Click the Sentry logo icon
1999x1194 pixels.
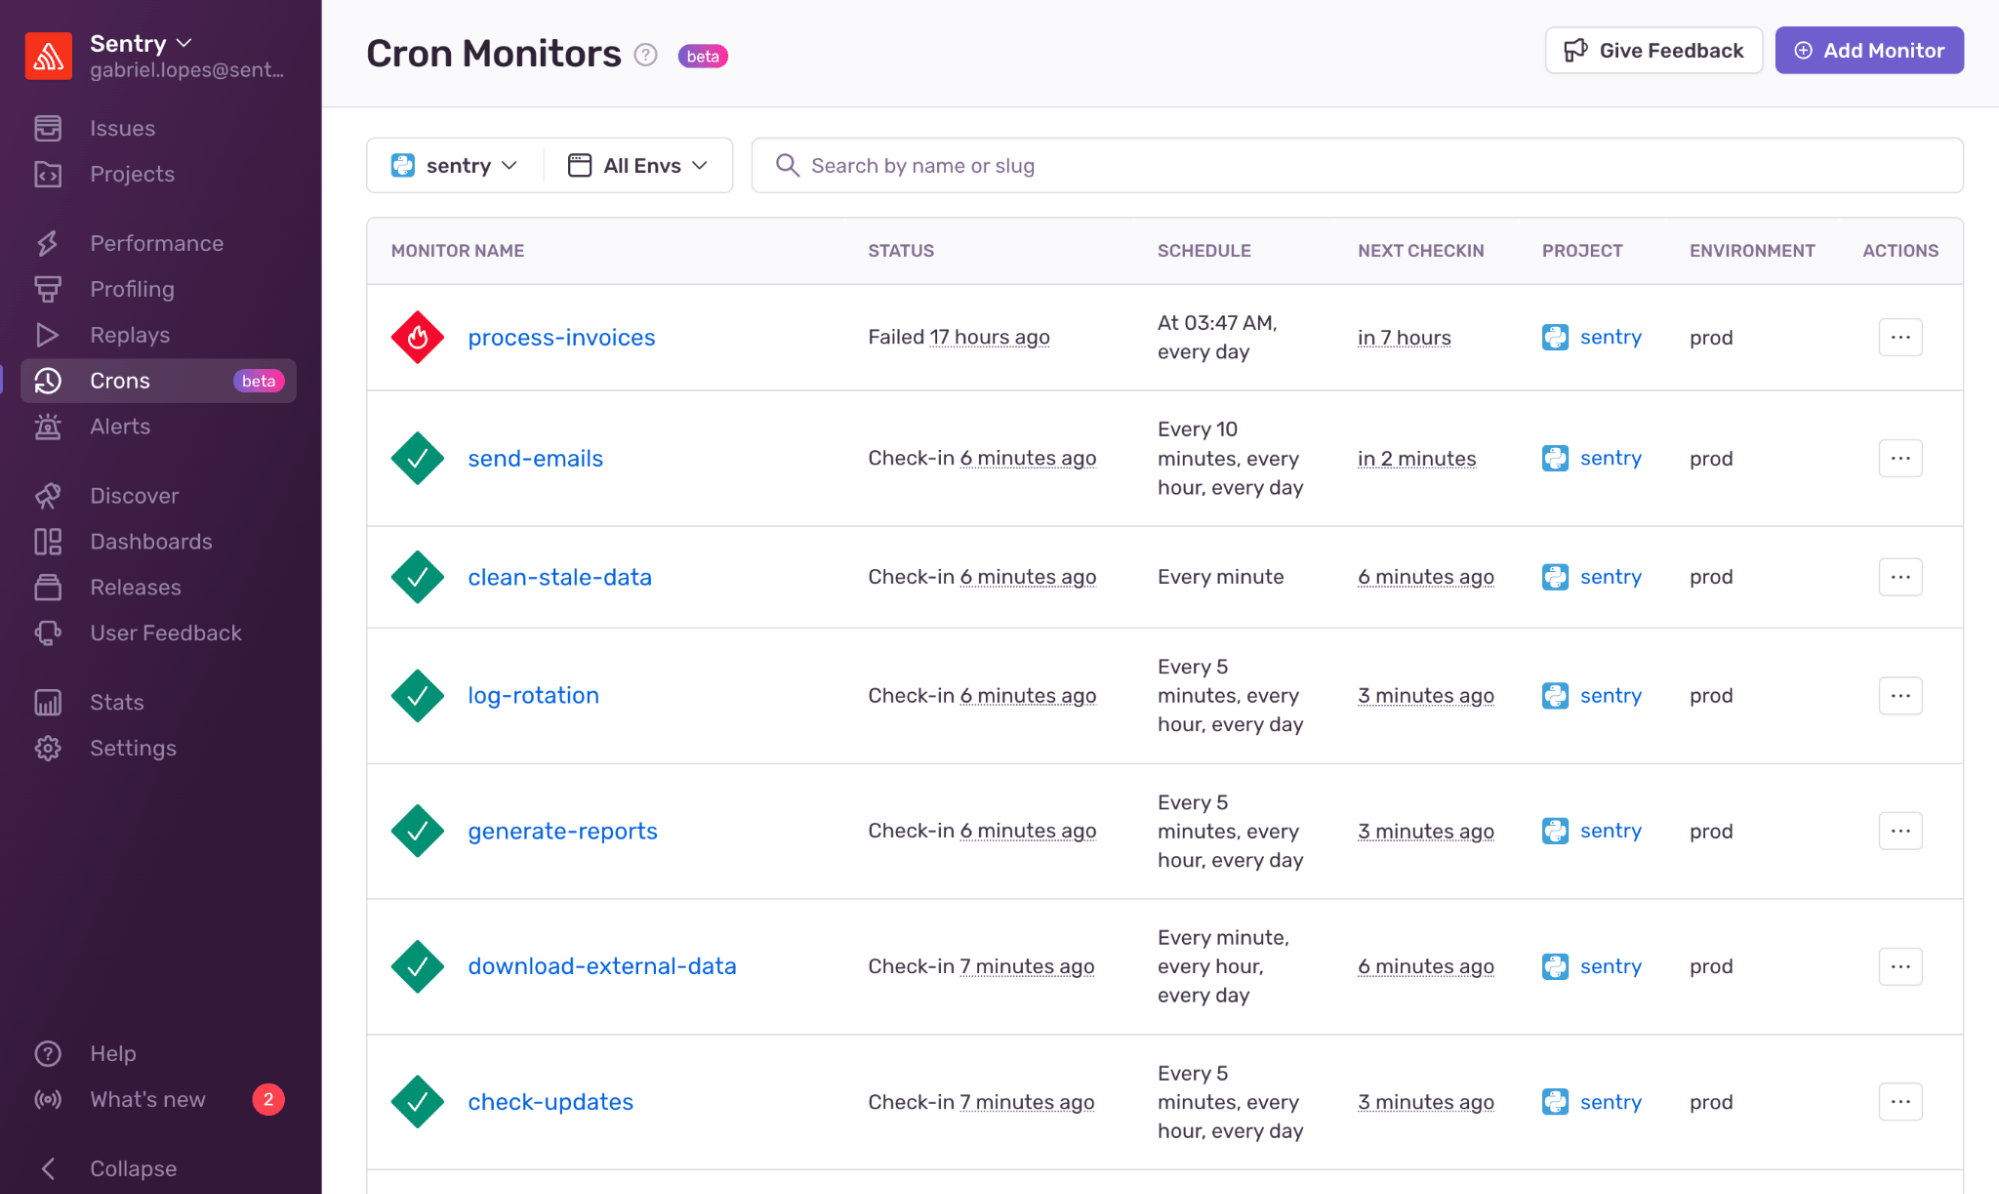tap(46, 55)
